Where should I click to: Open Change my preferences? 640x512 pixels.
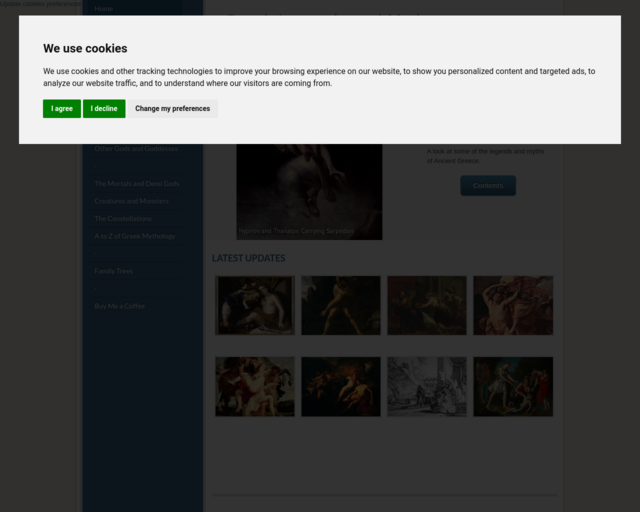173,109
